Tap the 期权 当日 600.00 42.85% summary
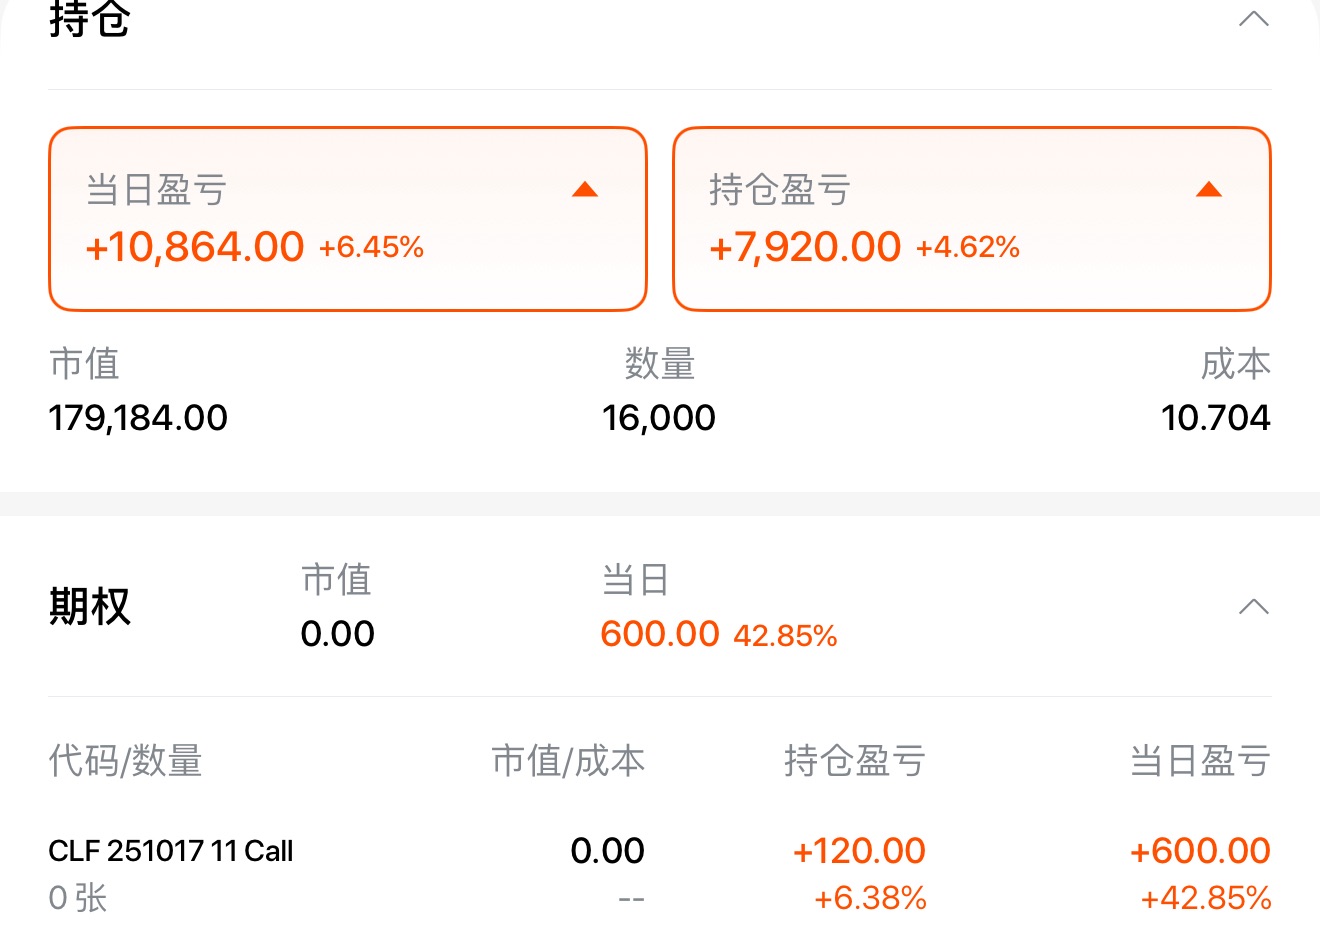Image resolution: width=1320 pixels, height=939 pixels. (719, 634)
